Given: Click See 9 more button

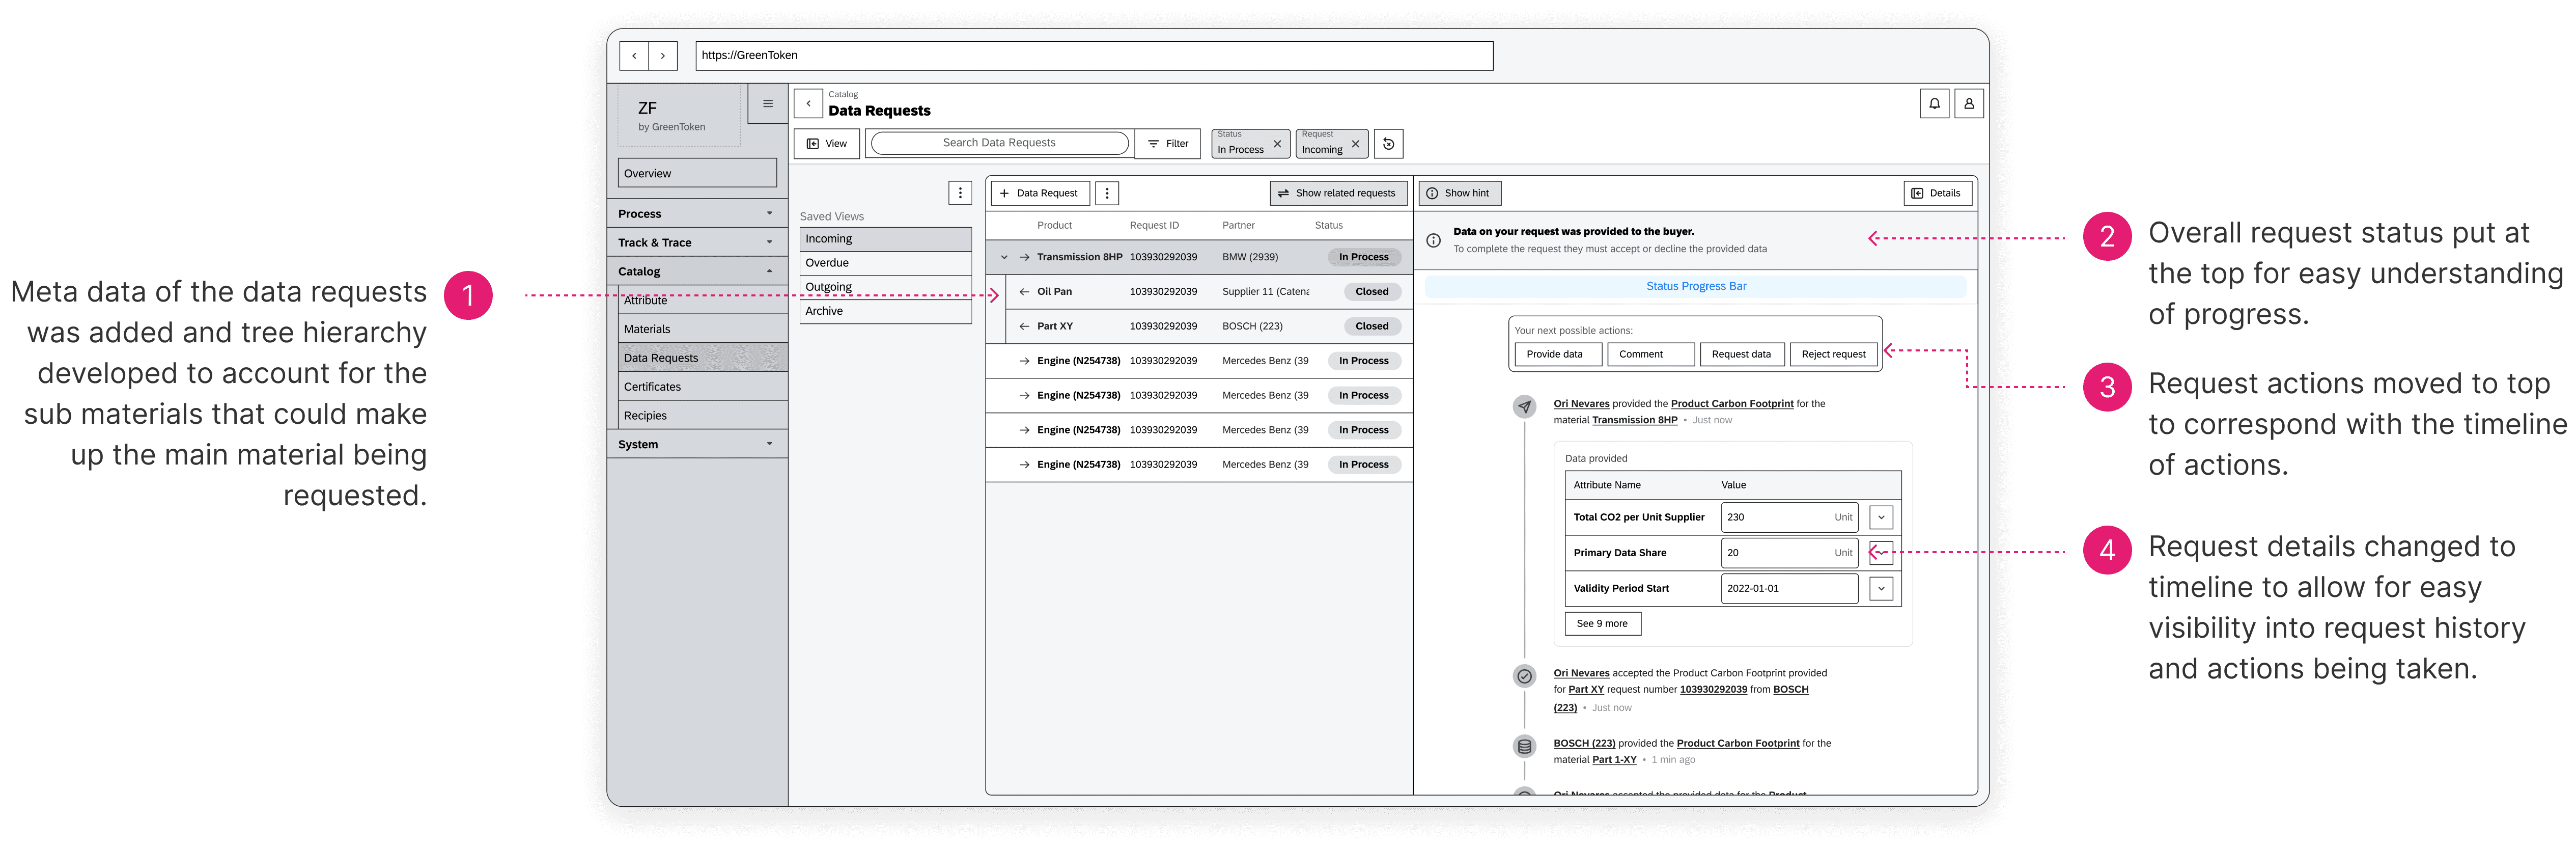Looking at the screenshot, I should coord(1602,624).
